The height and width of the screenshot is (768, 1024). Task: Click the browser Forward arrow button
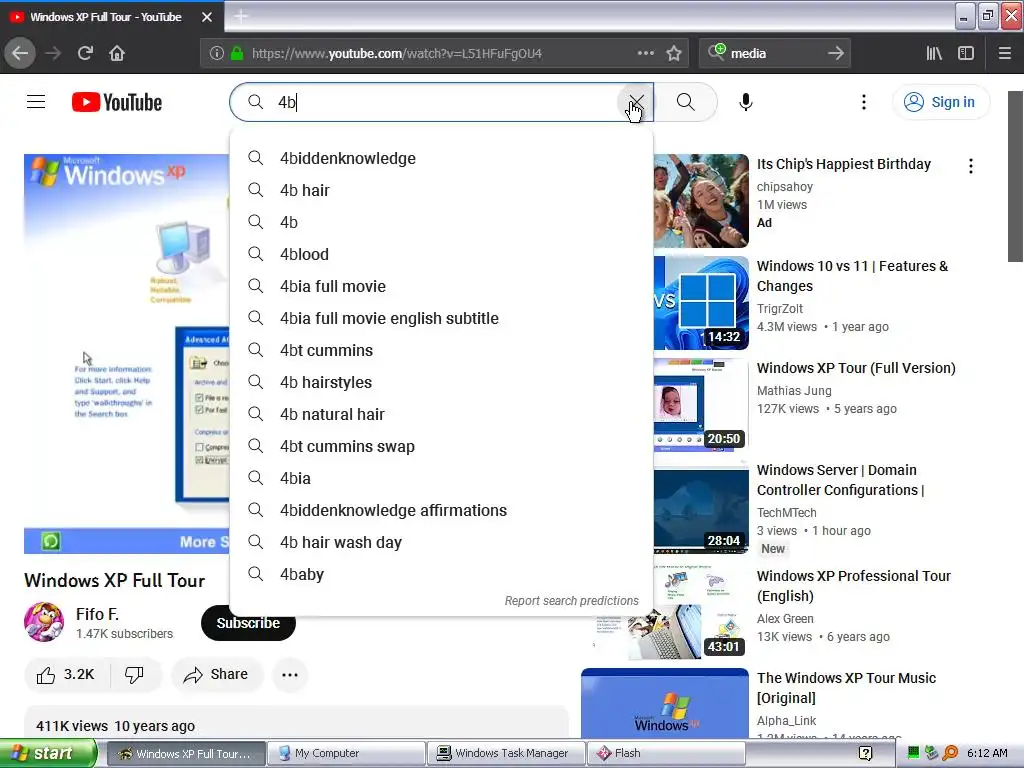pyautogui.click(x=53, y=54)
